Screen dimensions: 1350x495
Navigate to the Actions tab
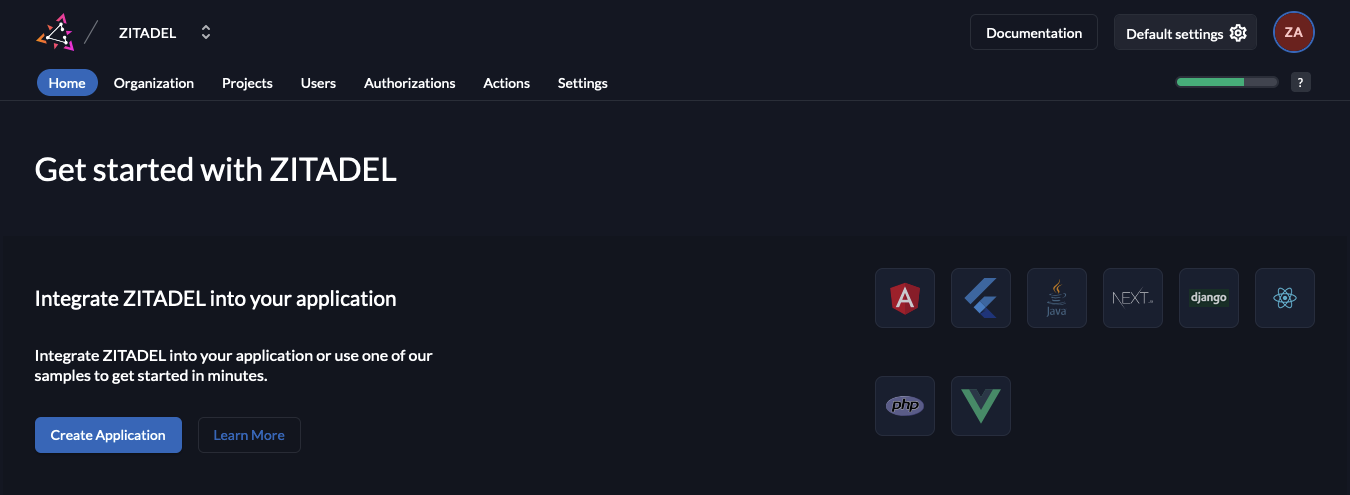click(x=506, y=83)
